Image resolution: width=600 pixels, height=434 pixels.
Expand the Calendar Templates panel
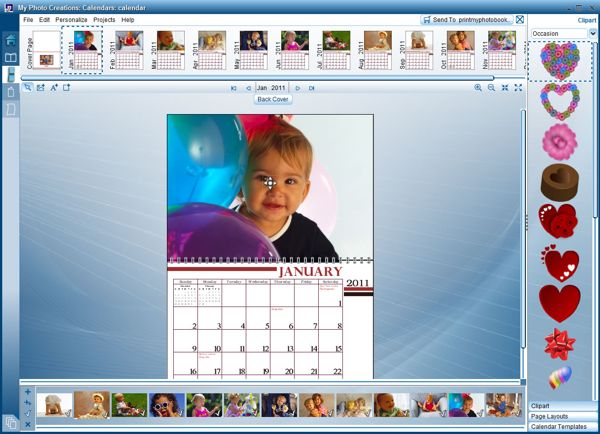click(x=563, y=427)
